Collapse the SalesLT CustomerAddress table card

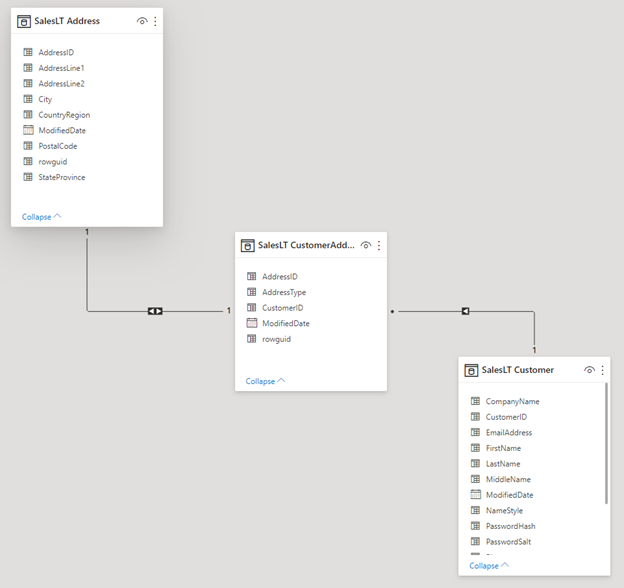click(x=265, y=381)
